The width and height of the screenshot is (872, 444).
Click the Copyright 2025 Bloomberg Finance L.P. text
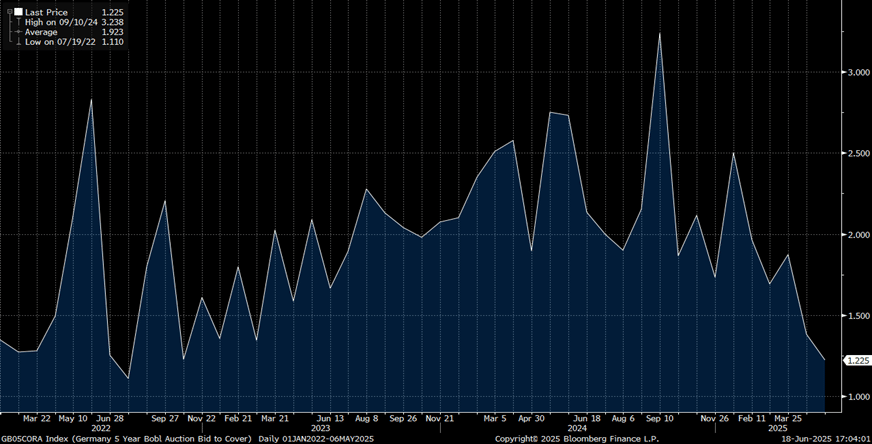coord(576,438)
